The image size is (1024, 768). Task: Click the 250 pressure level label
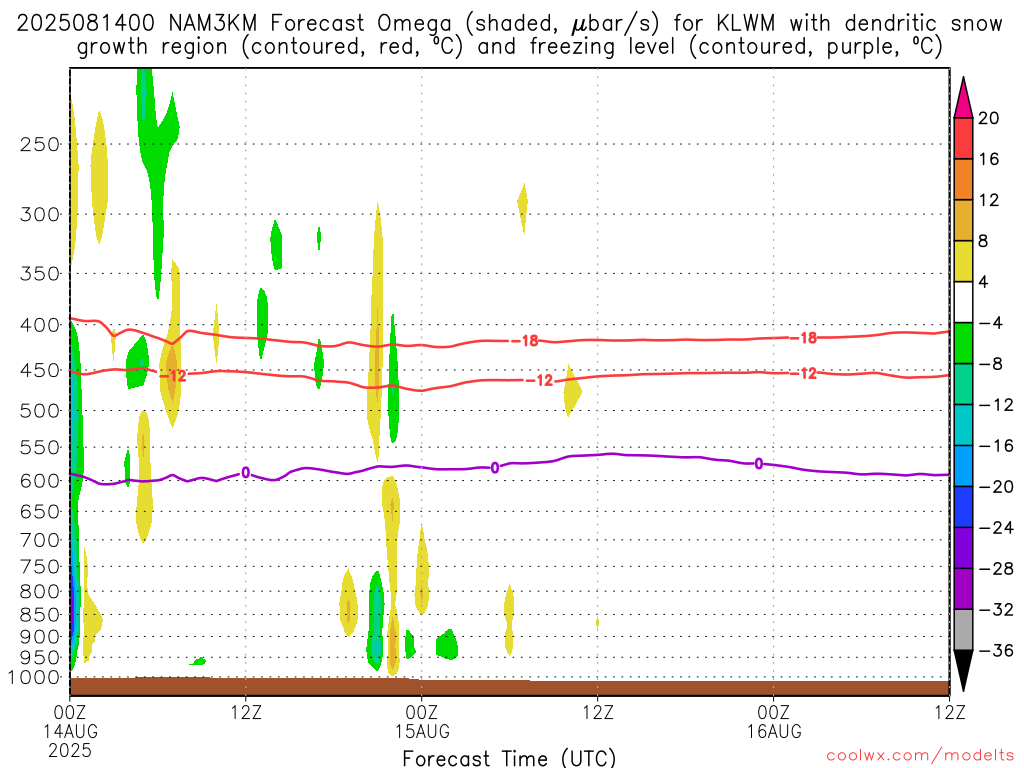click(x=40, y=144)
